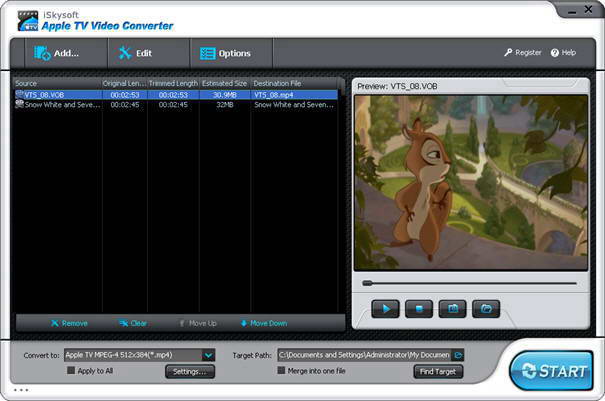Click the Destination File column header

pyautogui.click(x=295, y=83)
